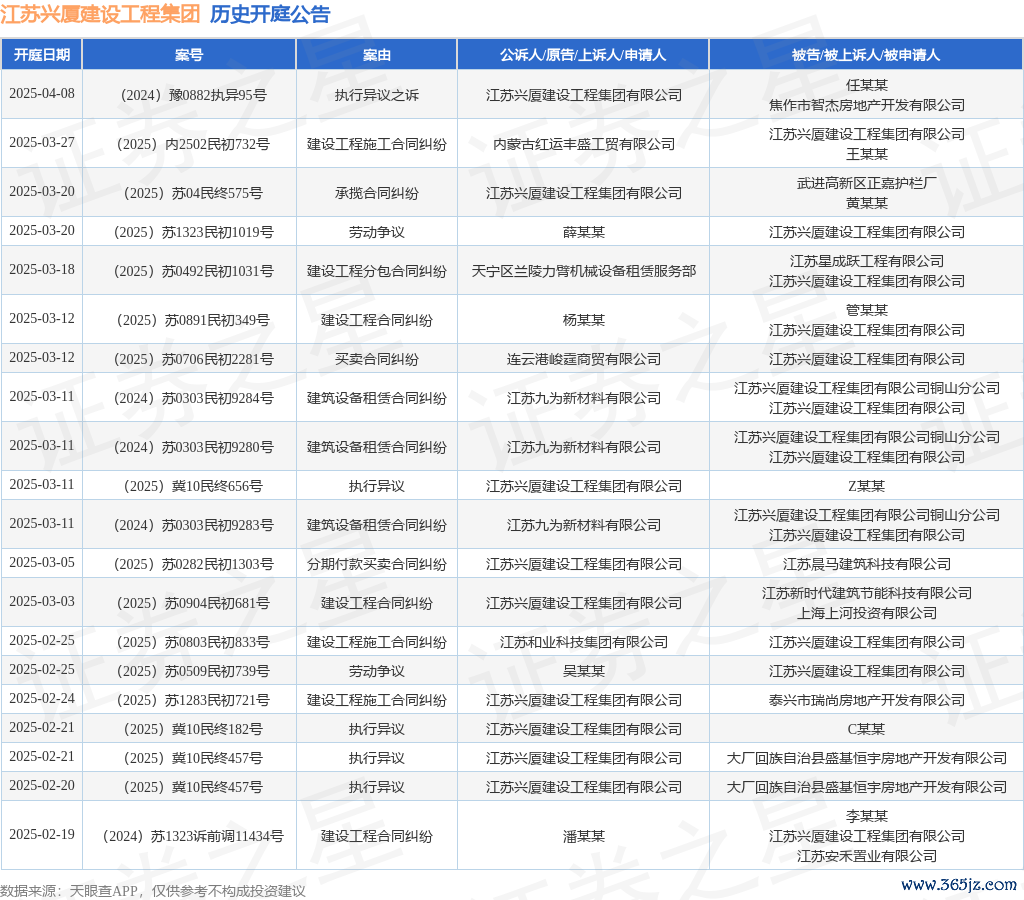The height and width of the screenshot is (900, 1024).
Task: Select the 历史开庭公告 heading
Action: [x=270, y=14]
